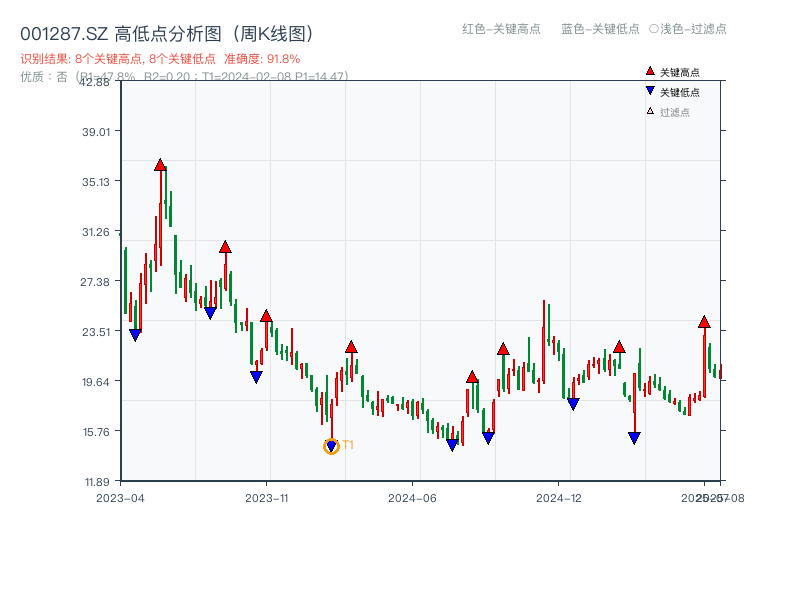Click the rightmost red key-high triangle
Image resolution: width=800 pixels, height=600 pixels.
(x=704, y=322)
